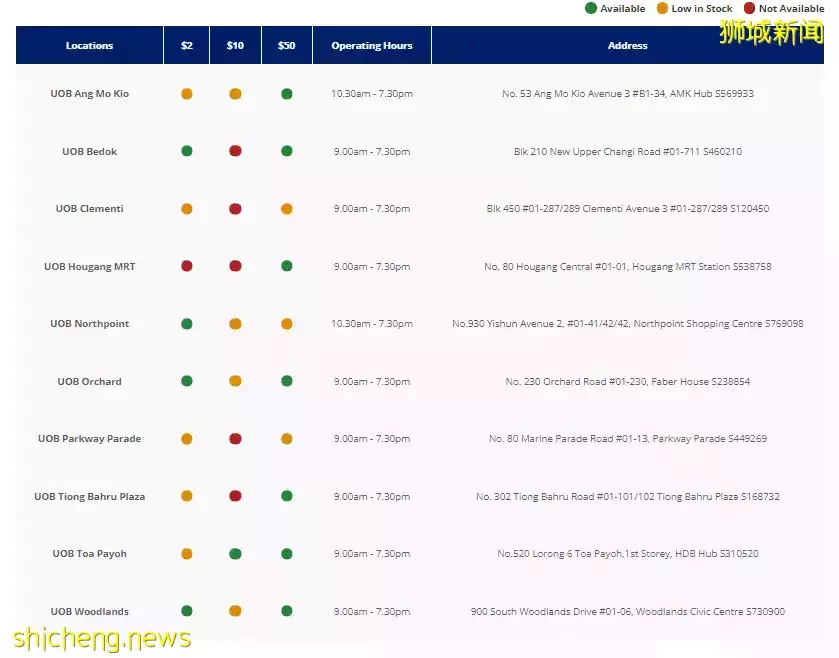Click the $2 status dot for UOB Tiong Bahru Plaza
This screenshot has width=839, height=658.
click(187, 496)
